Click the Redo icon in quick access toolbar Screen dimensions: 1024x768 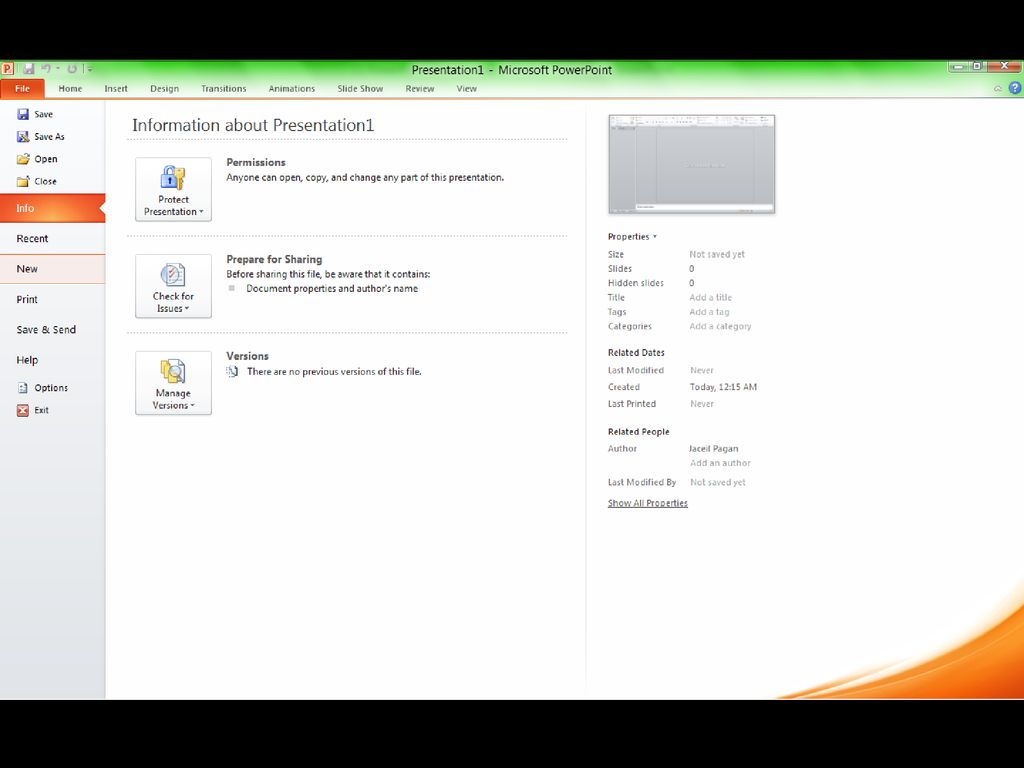coord(72,69)
